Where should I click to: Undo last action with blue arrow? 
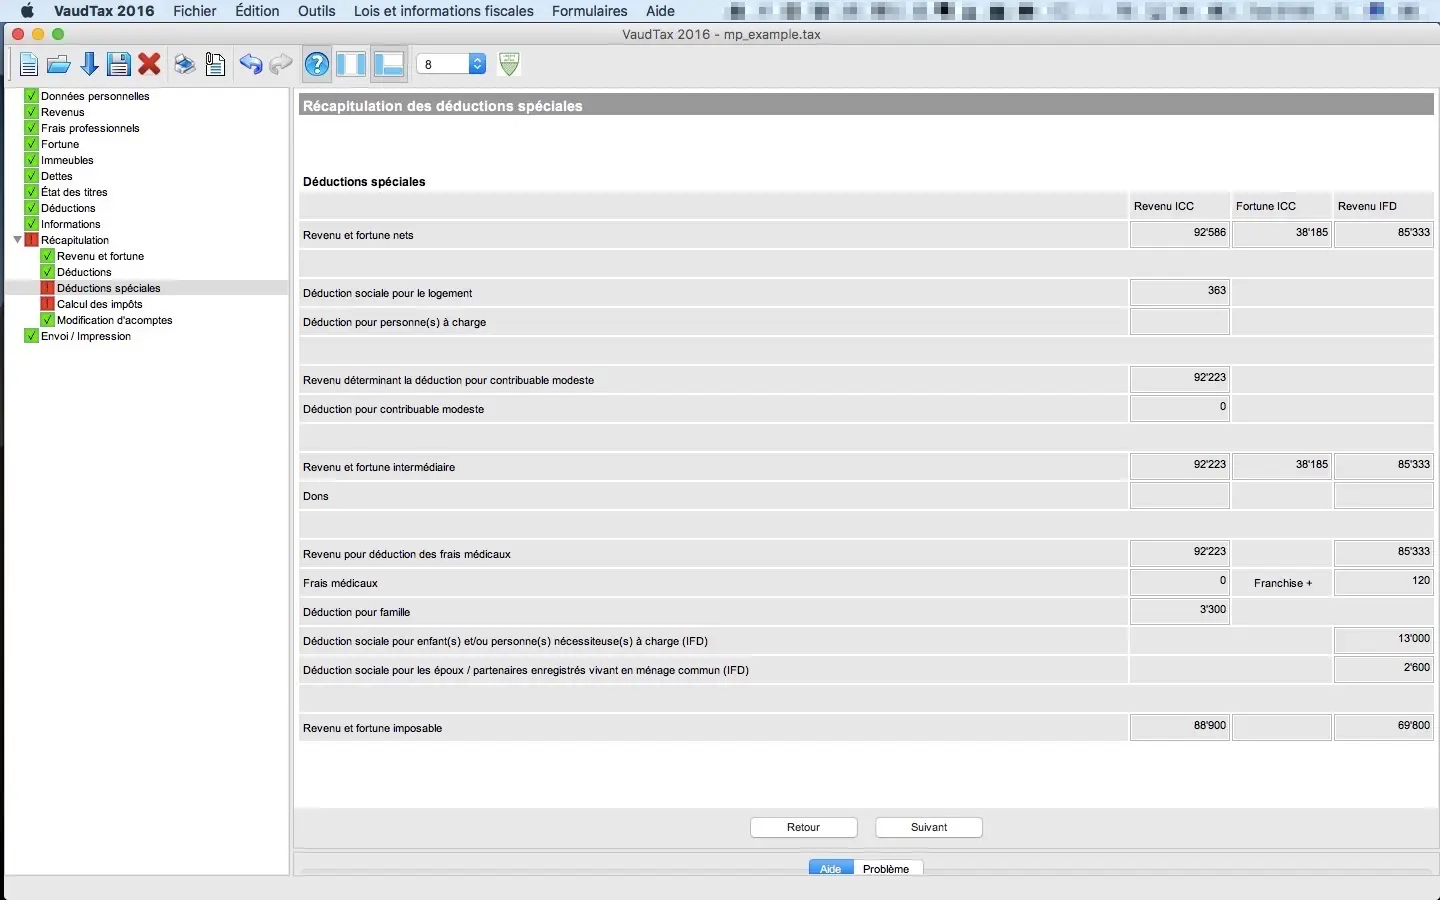tap(250, 65)
